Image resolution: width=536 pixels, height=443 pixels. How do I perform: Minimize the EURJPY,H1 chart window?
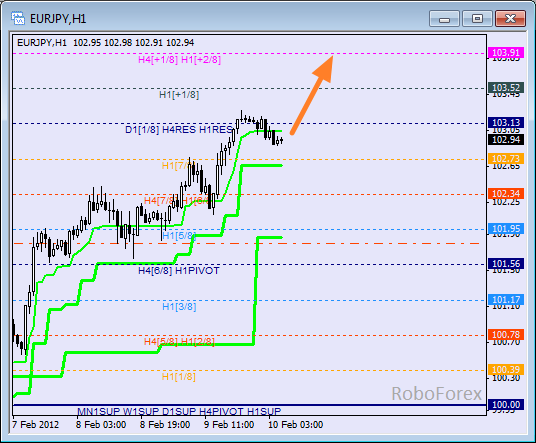click(444, 19)
